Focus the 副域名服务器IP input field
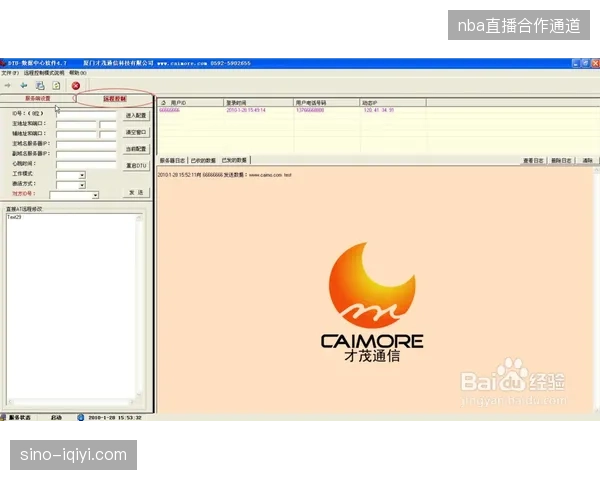600x480 pixels. click(x=86, y=155)
